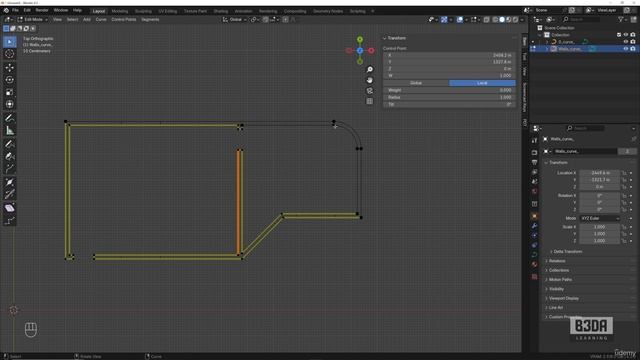The width and height of the screenshot is (640, 360).
Task: Select the Cursor tool in left toolbar
Action: click(x=9, y=54)
